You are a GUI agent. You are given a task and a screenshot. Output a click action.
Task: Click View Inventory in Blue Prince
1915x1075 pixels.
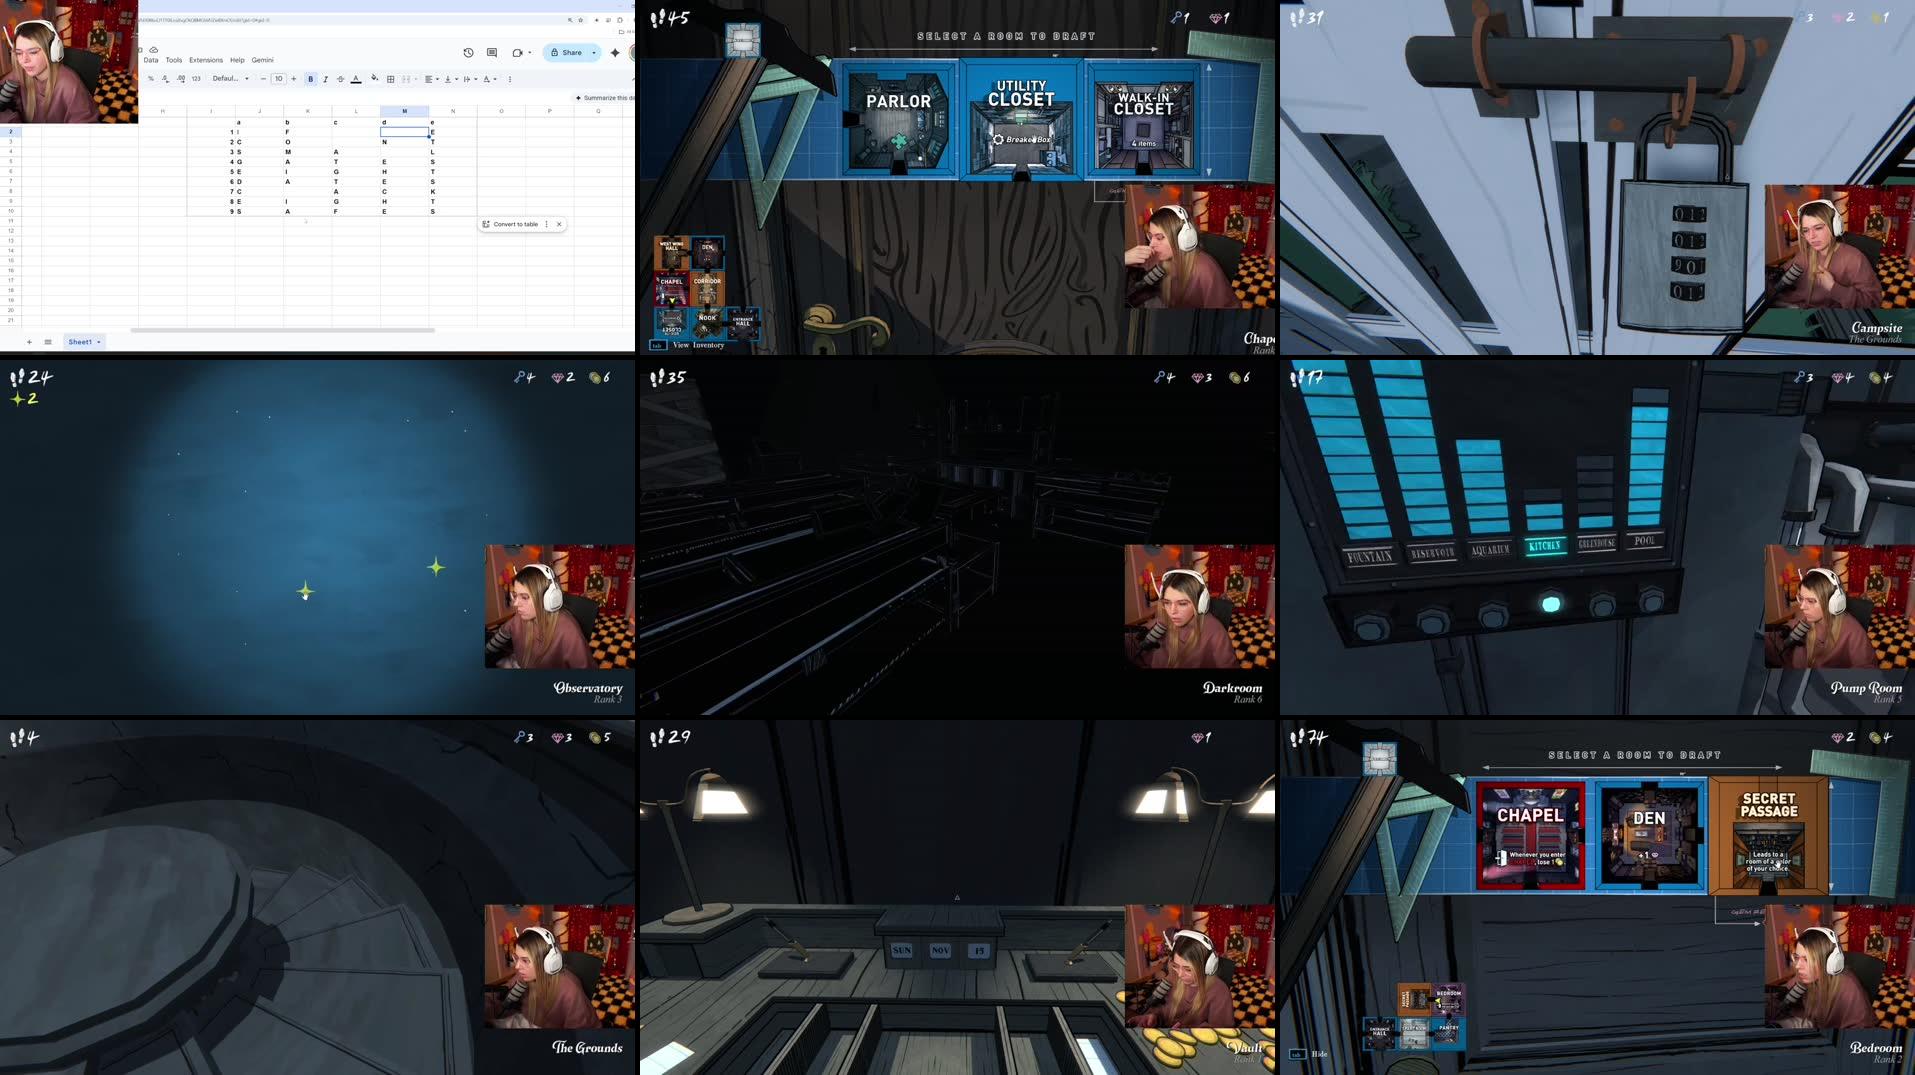tap(697, 344)
